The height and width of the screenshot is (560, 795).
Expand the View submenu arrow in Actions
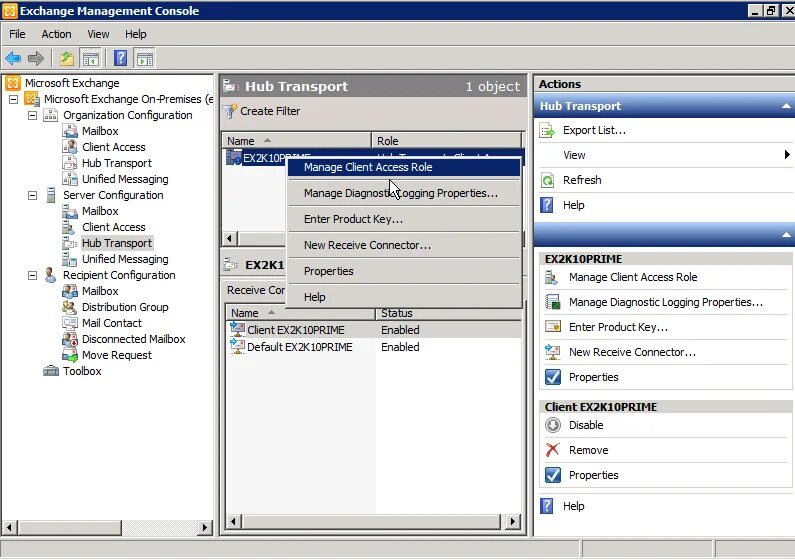point(786,155)
